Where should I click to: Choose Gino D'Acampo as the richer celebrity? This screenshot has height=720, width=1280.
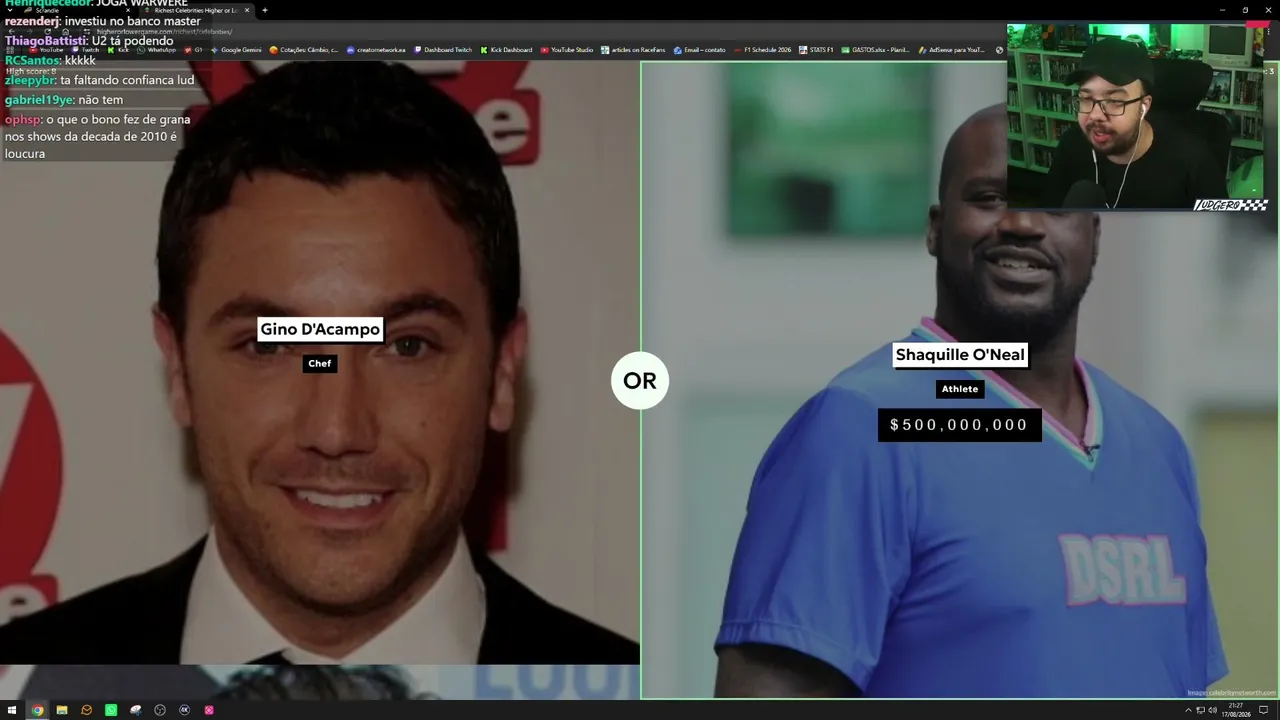pos(320,363)
